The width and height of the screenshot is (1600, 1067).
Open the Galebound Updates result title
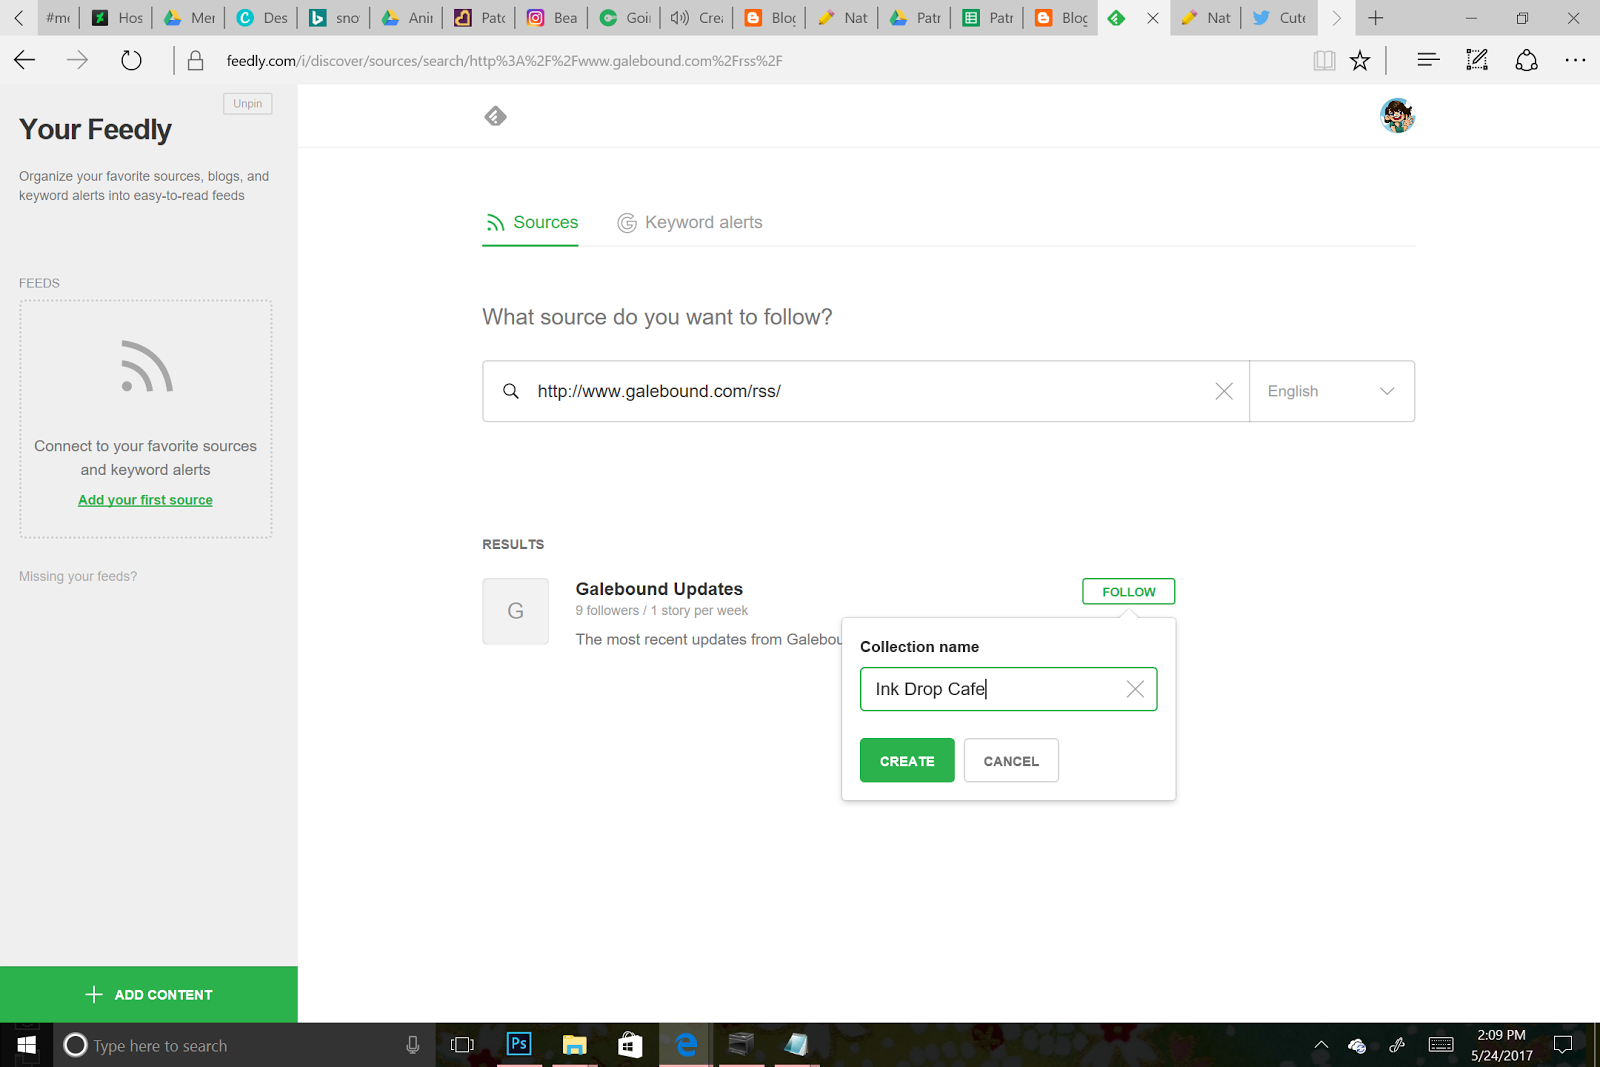tap(659, 589)
